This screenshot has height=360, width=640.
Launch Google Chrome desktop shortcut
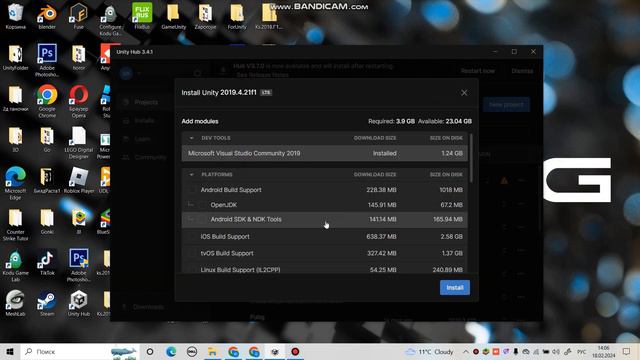click(47, 101)
